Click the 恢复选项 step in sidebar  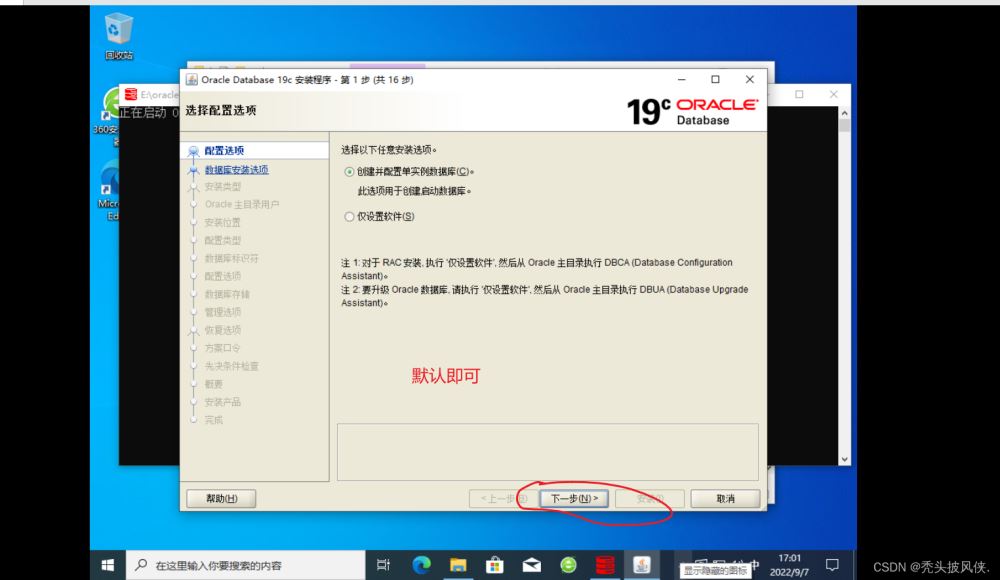tap(223, 330)
